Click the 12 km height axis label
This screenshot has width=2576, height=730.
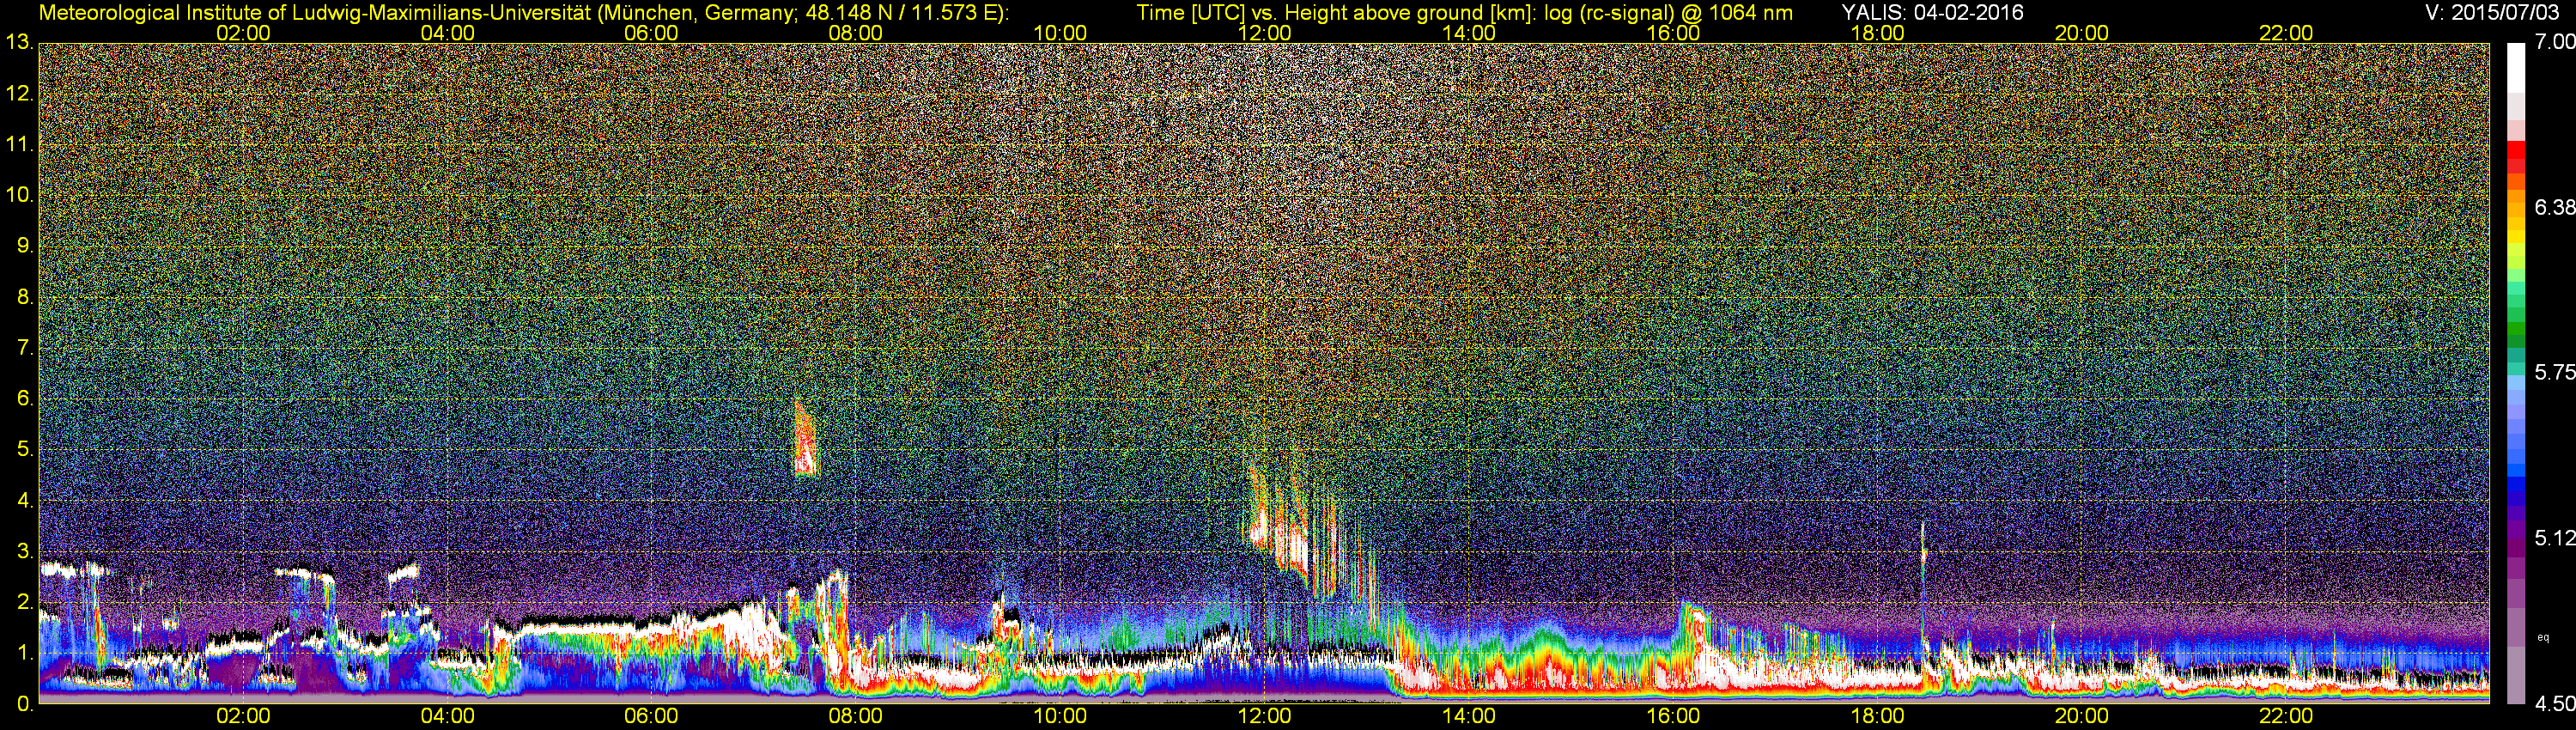point(19,94)
